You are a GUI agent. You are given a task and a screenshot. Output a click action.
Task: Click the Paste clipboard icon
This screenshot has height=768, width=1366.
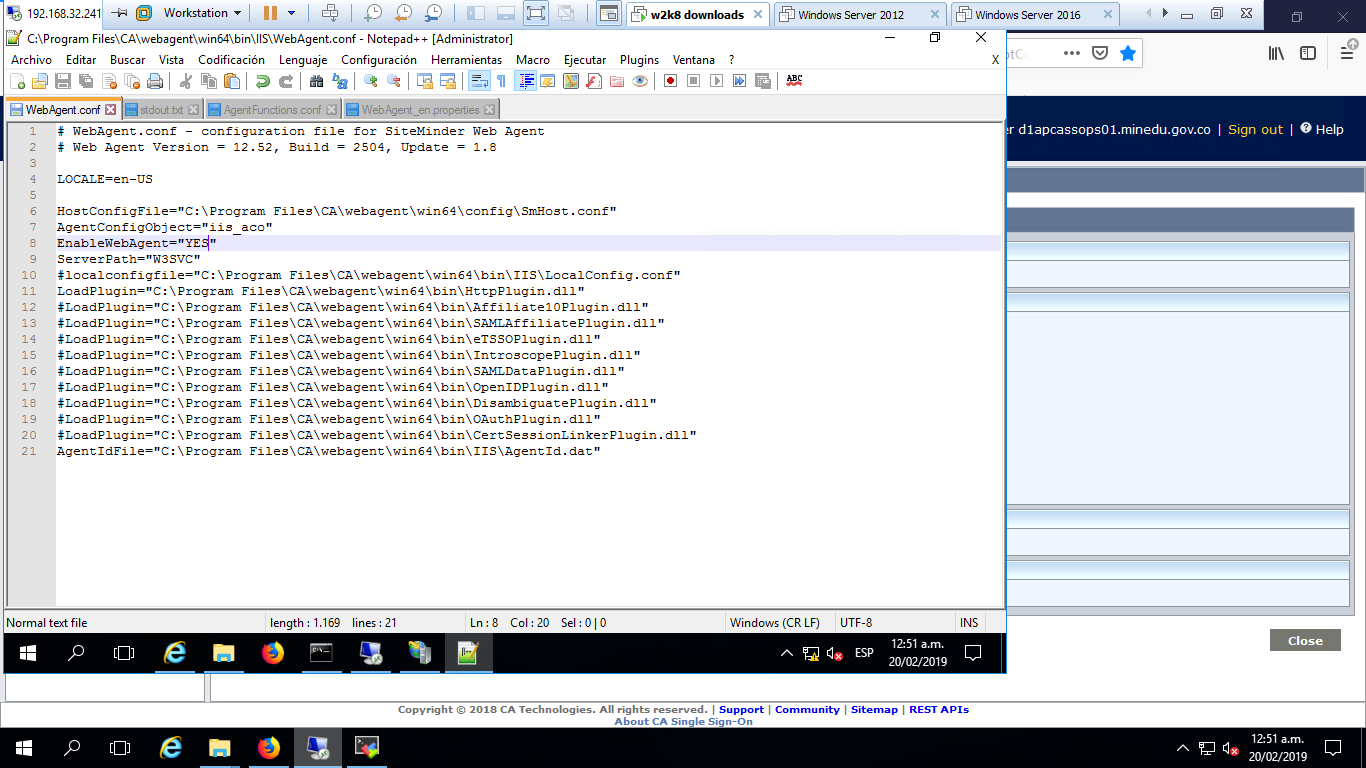(231, 81)
